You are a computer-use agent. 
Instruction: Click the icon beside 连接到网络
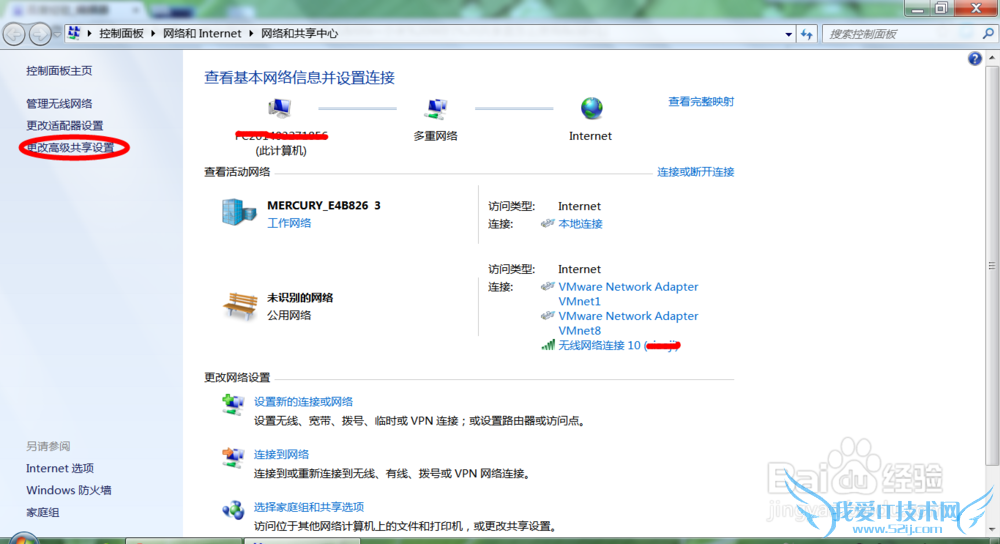pos(233,457)
